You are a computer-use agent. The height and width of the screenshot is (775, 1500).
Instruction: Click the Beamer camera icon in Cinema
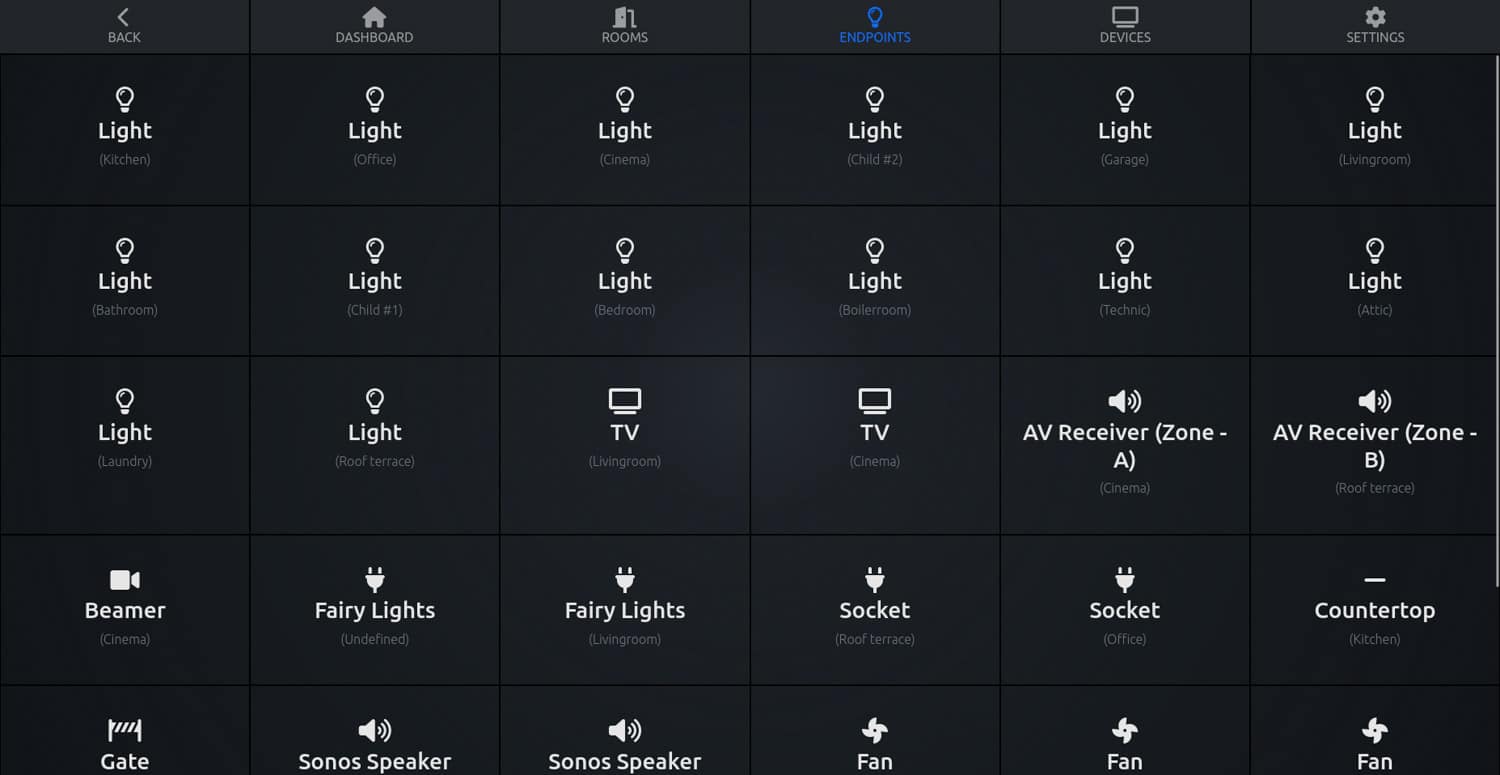click(x=125, y=580)
